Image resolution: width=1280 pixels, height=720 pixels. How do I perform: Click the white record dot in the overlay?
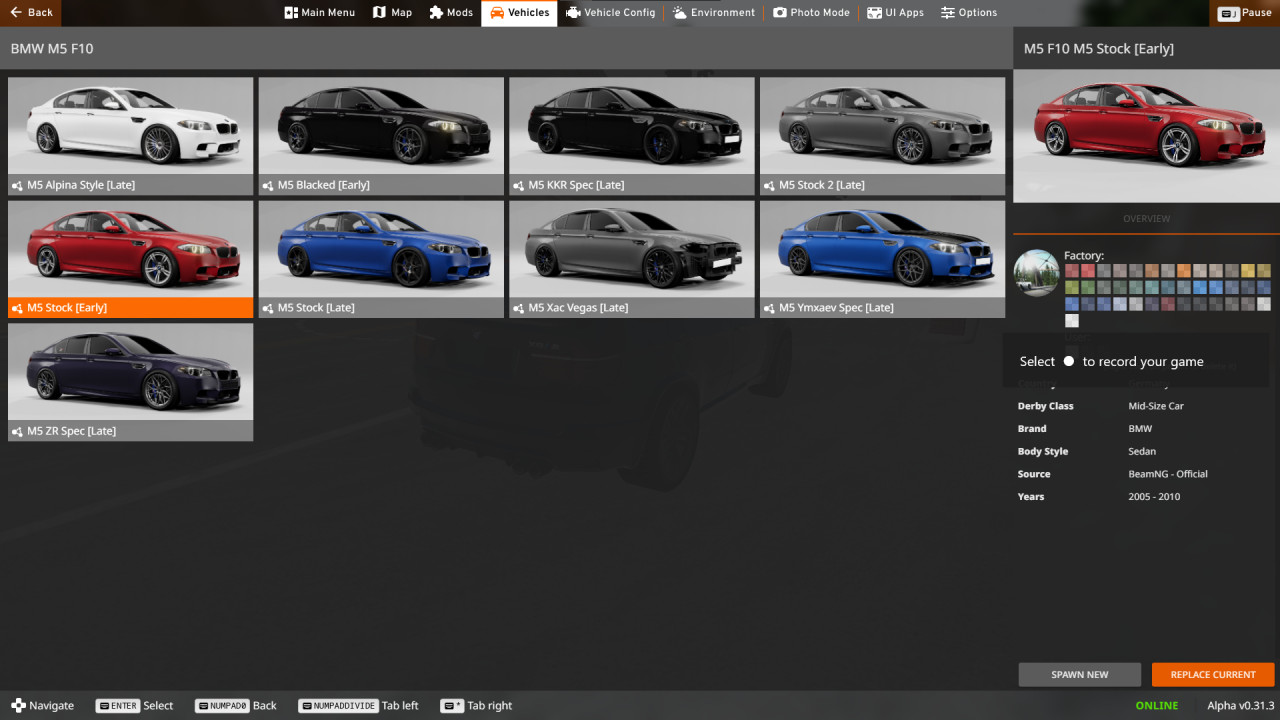(x=1069, y=361)
